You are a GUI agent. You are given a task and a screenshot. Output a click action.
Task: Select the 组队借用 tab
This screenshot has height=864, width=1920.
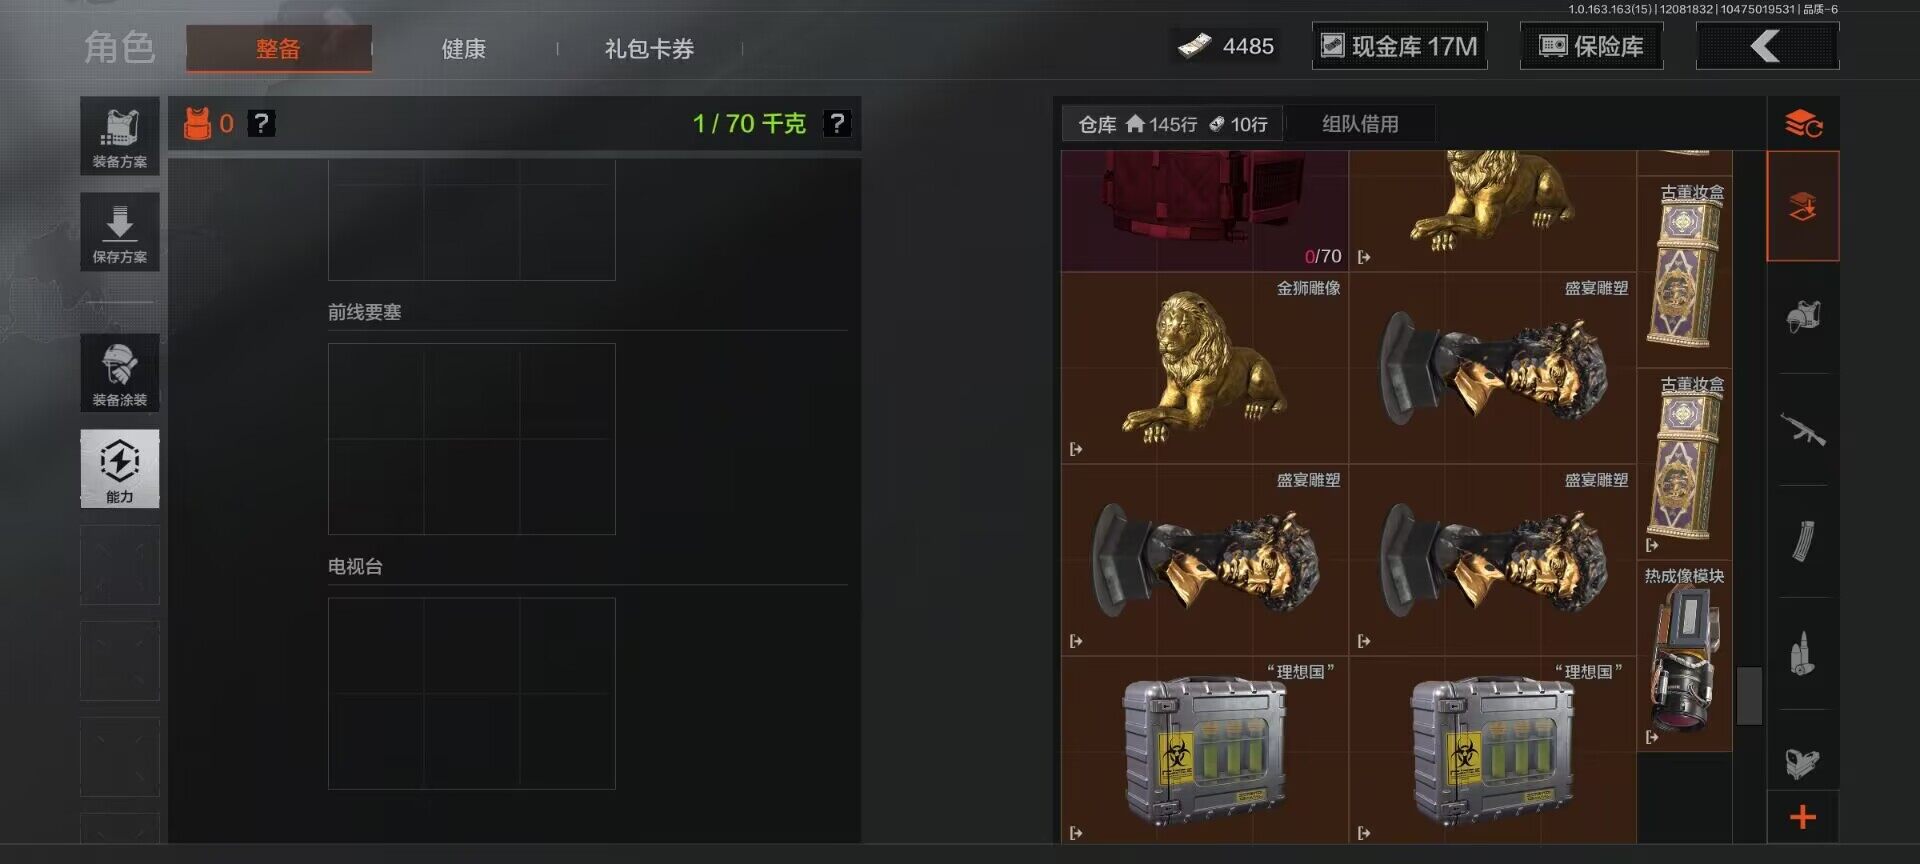click(1360, 124)
